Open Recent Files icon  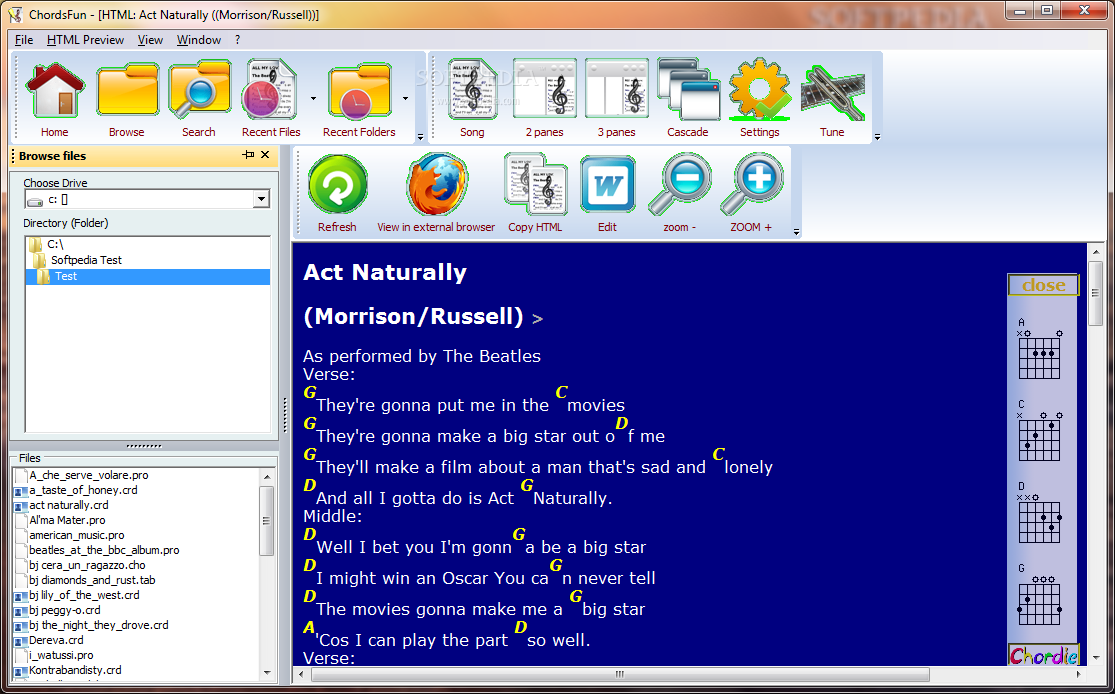click(271, 90)
